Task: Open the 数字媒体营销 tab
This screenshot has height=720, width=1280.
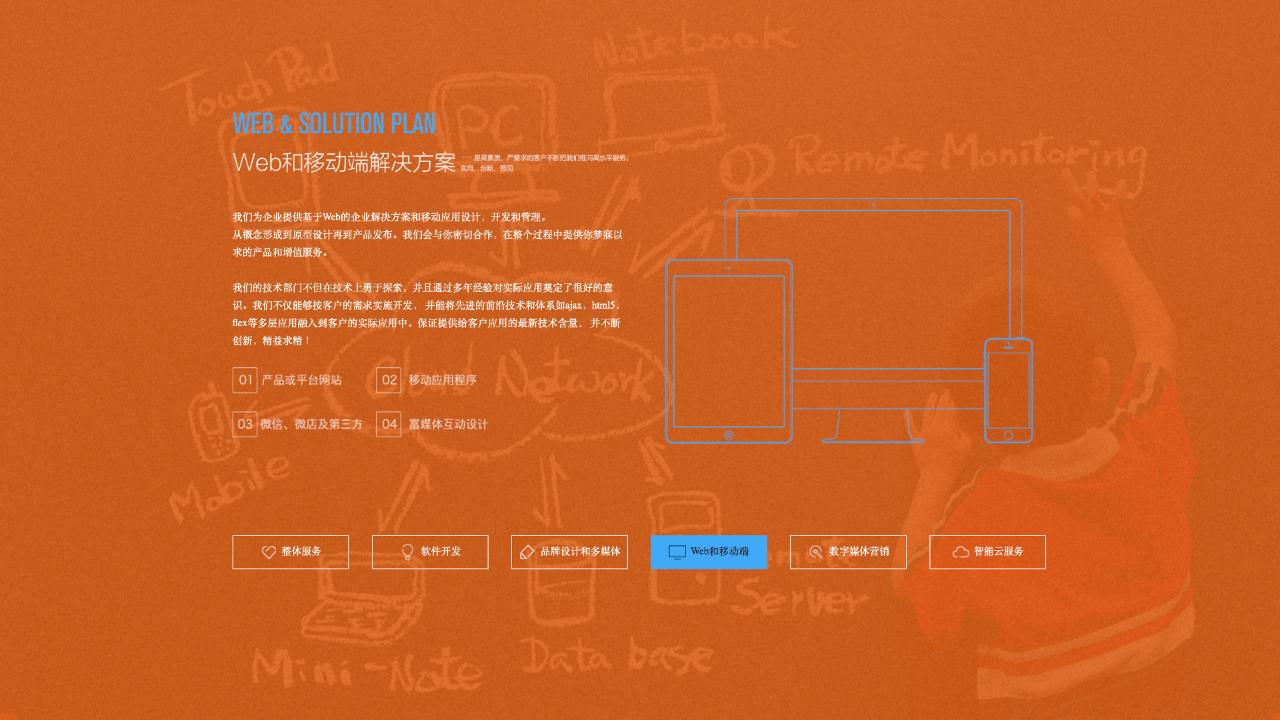Action: click(x=848, y=552)
